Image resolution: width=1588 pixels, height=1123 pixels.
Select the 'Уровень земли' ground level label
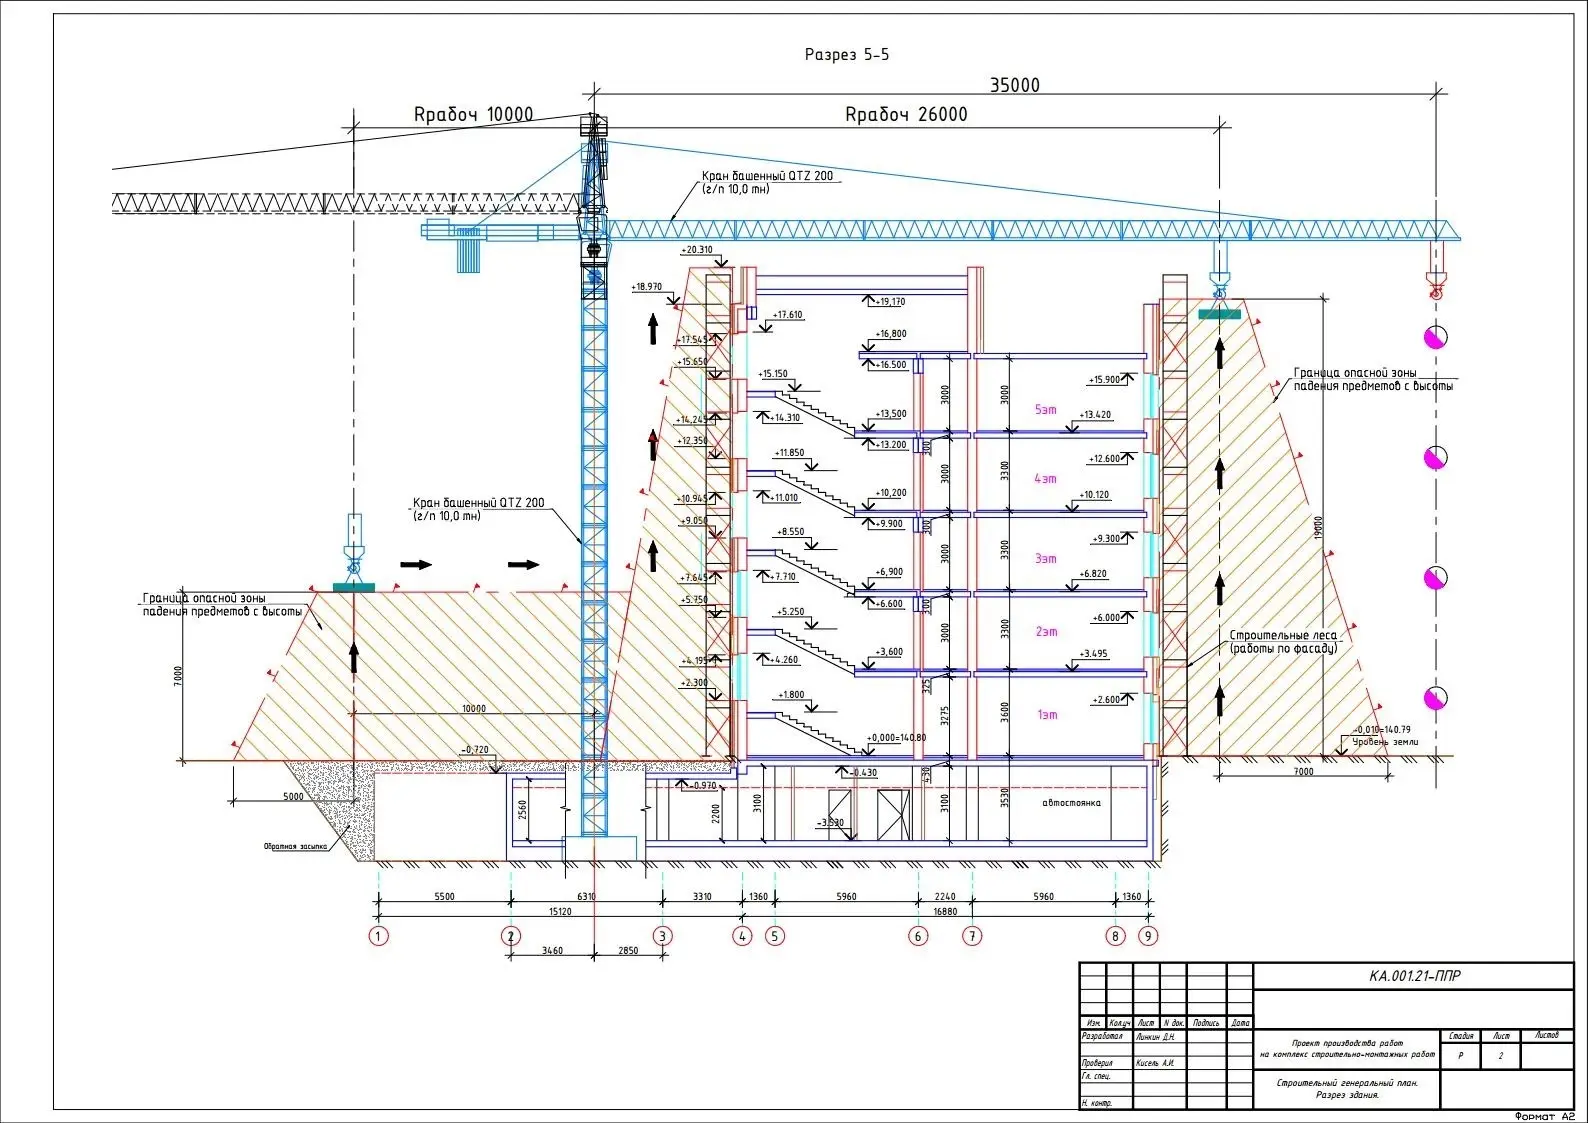pyautogui.click(x=1385, y=742)
